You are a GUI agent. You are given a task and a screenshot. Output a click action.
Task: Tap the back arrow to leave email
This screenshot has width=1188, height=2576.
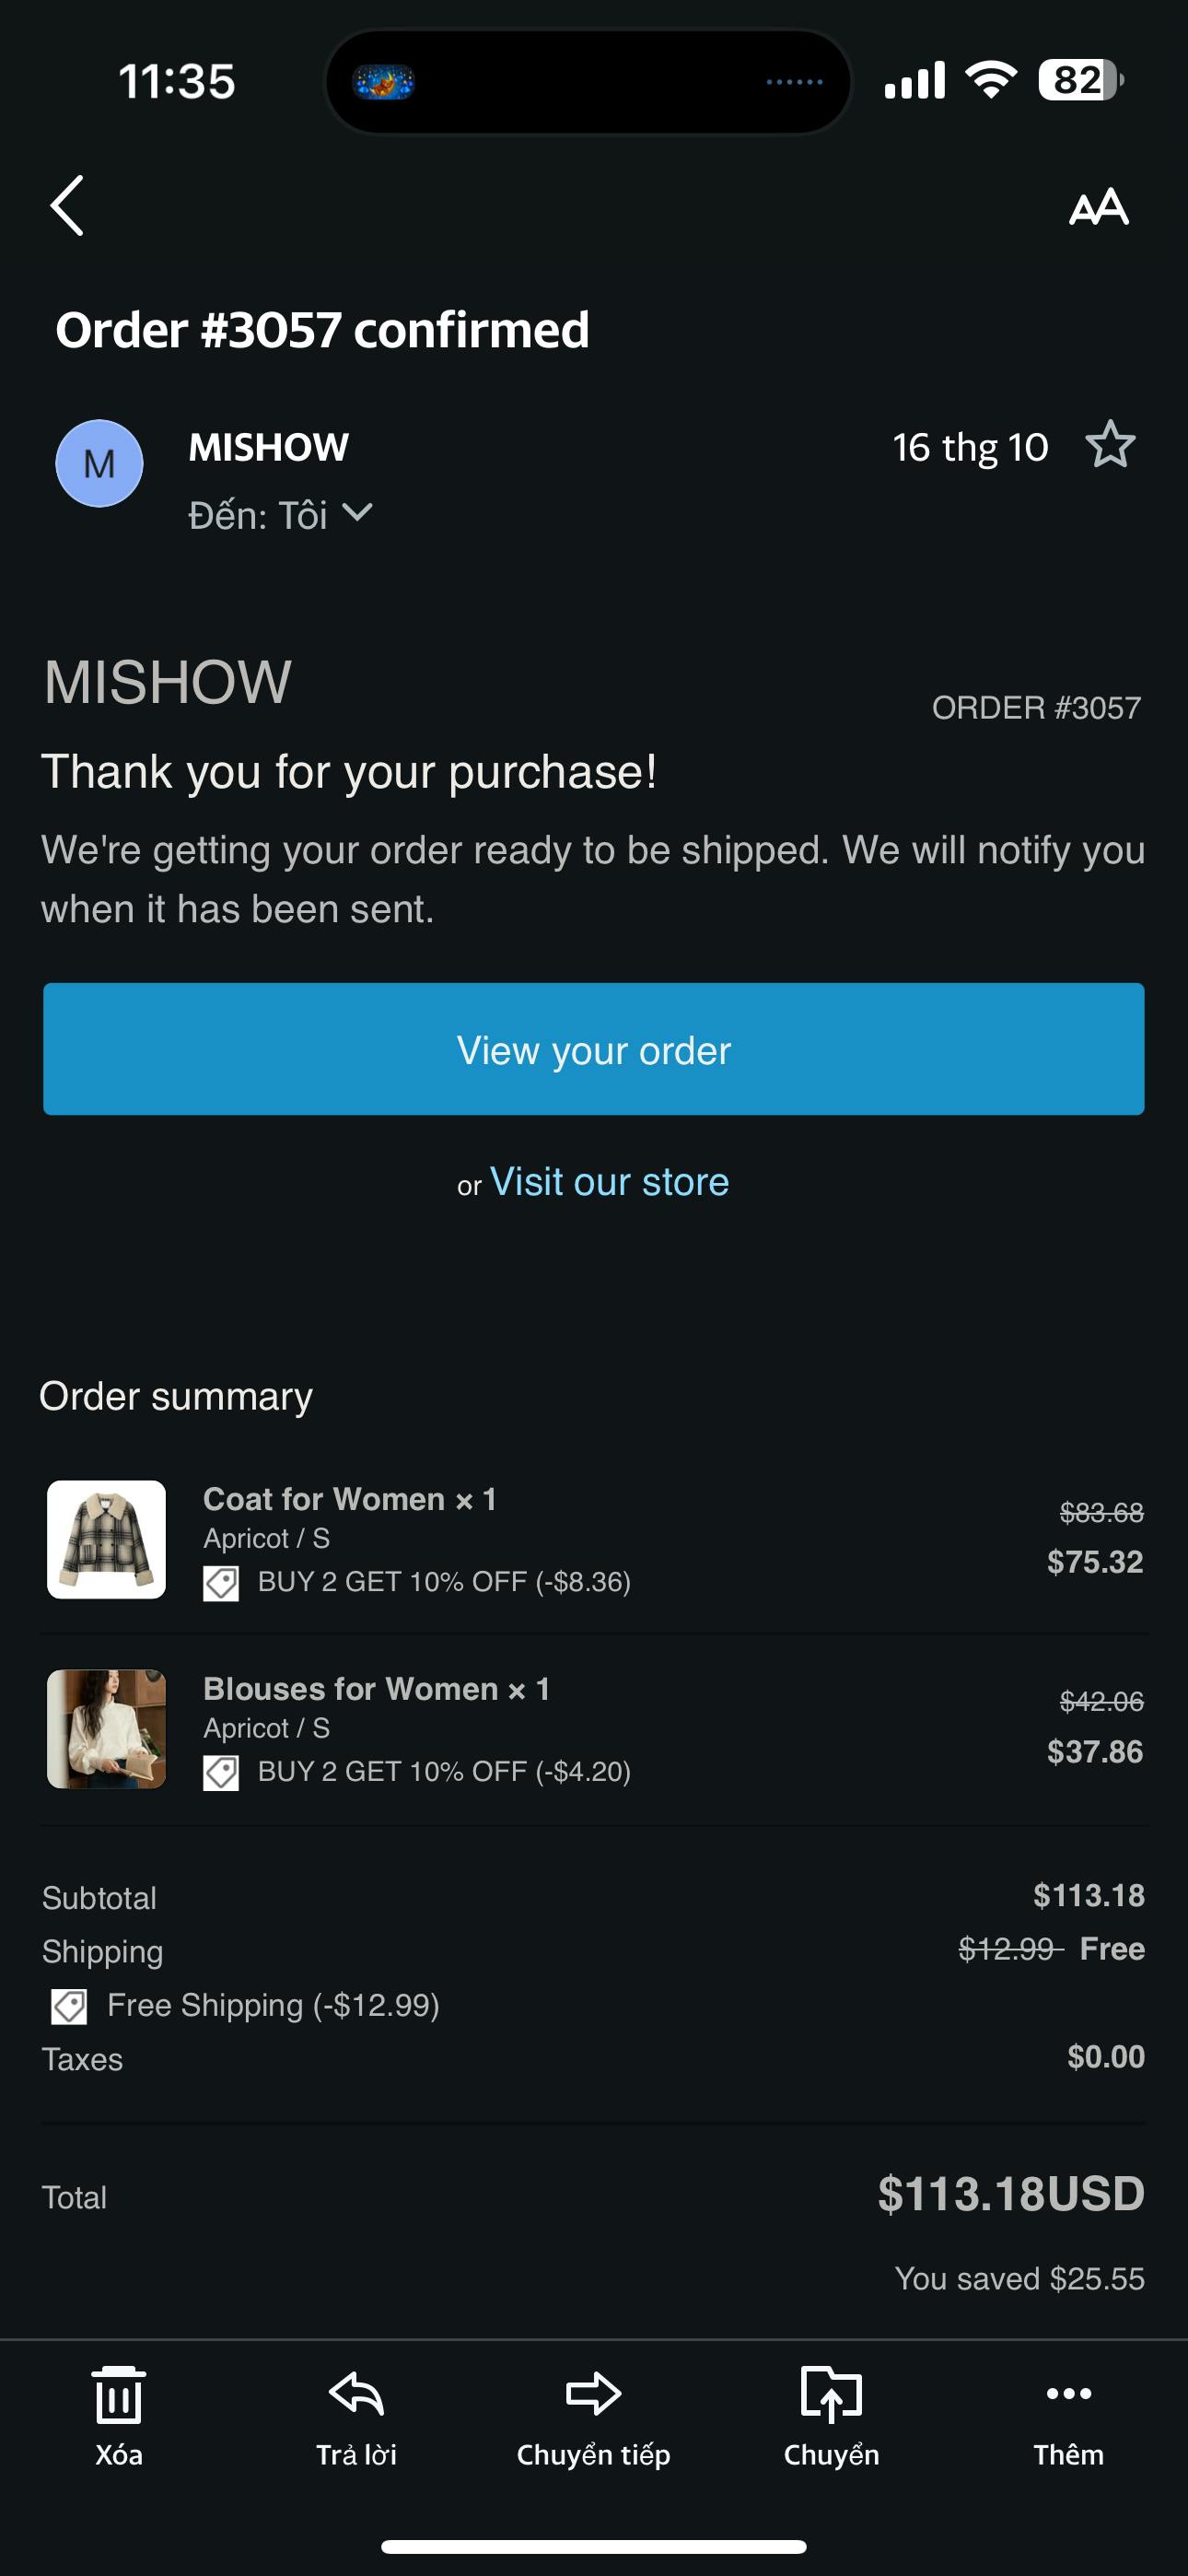pos(67,206)
